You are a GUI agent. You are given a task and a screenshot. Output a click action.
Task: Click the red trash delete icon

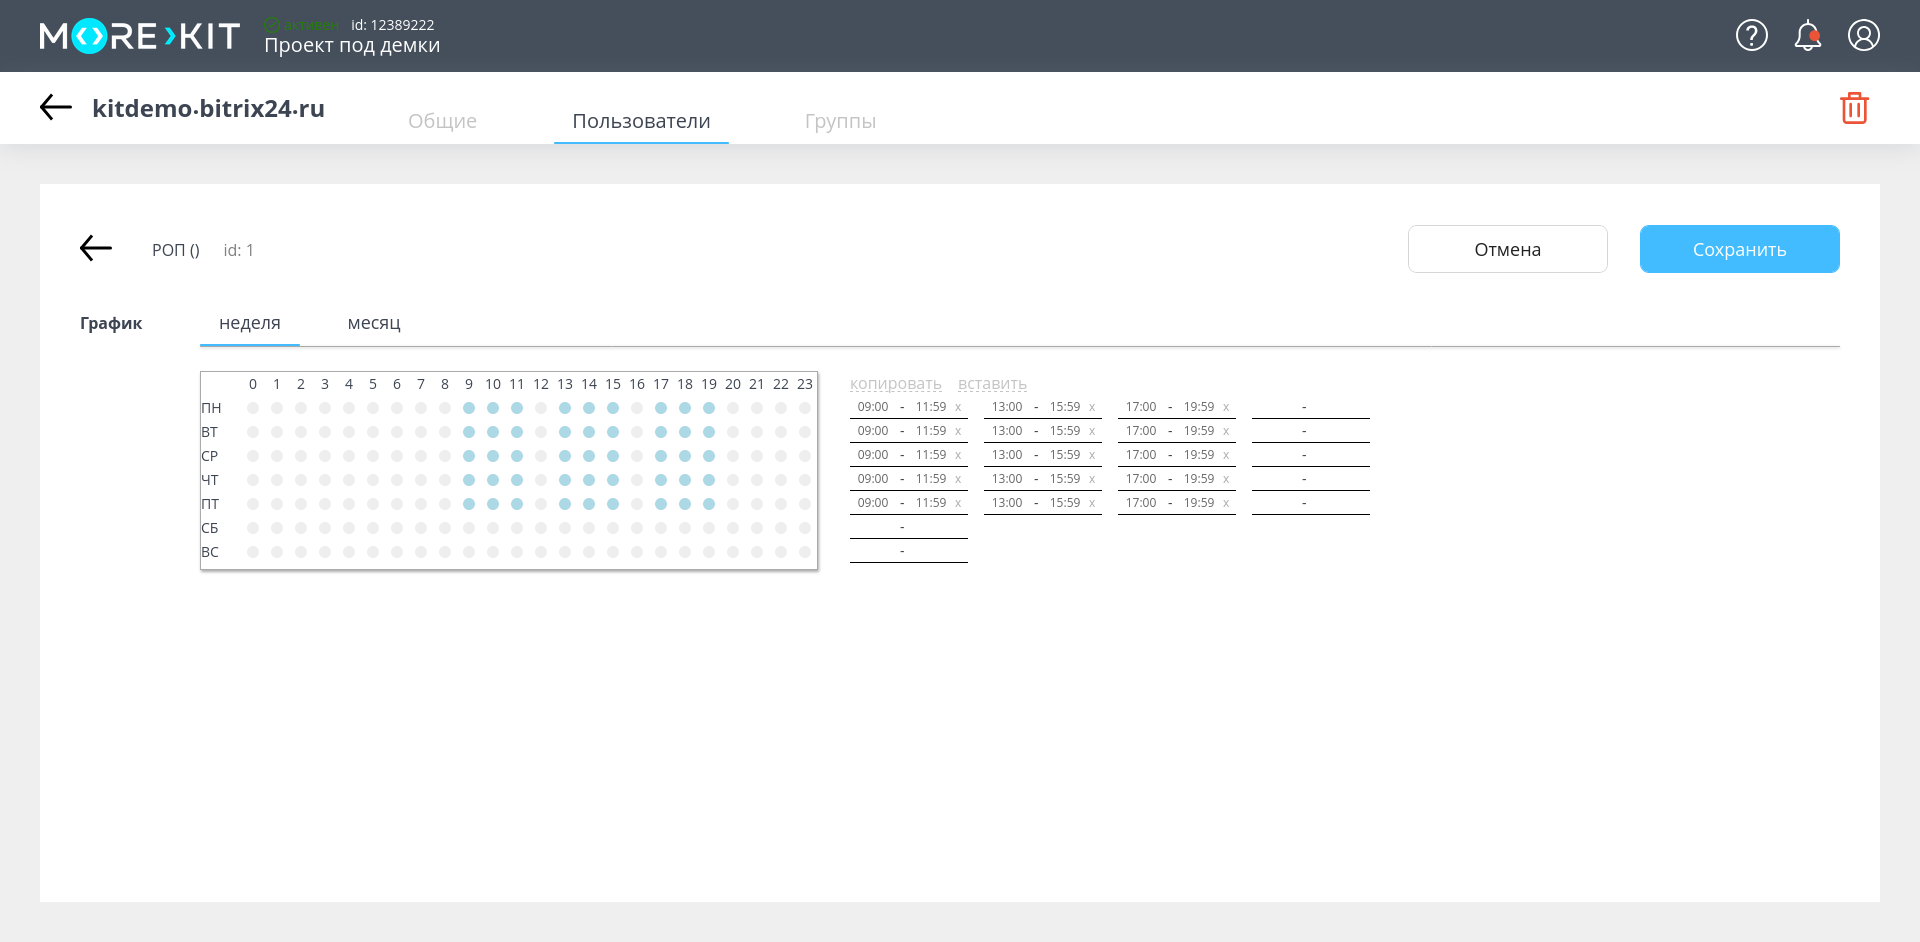1854,108
